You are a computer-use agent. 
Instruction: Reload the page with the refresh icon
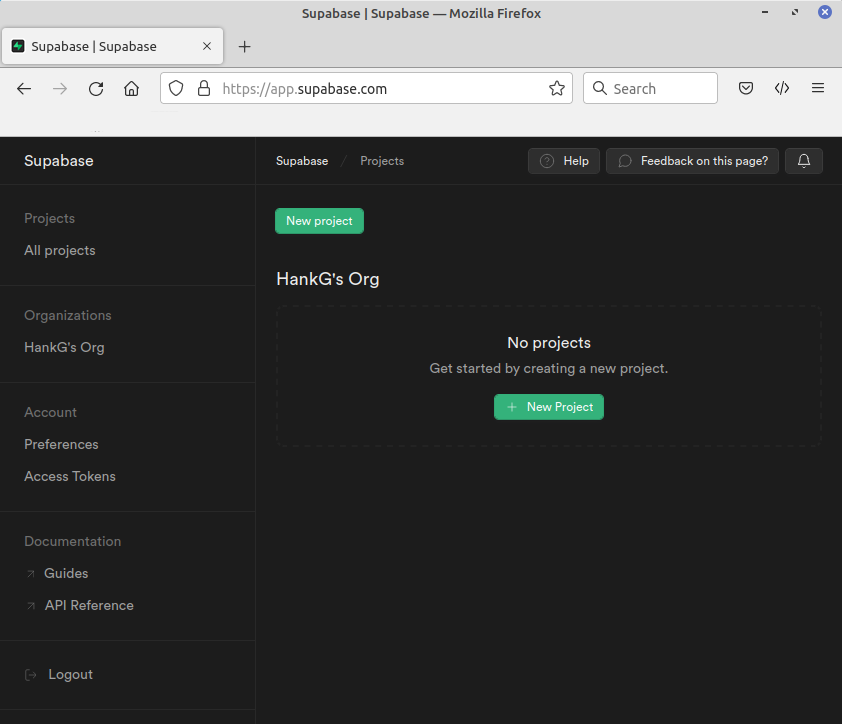pyautogui.click(x=96, y=88)
